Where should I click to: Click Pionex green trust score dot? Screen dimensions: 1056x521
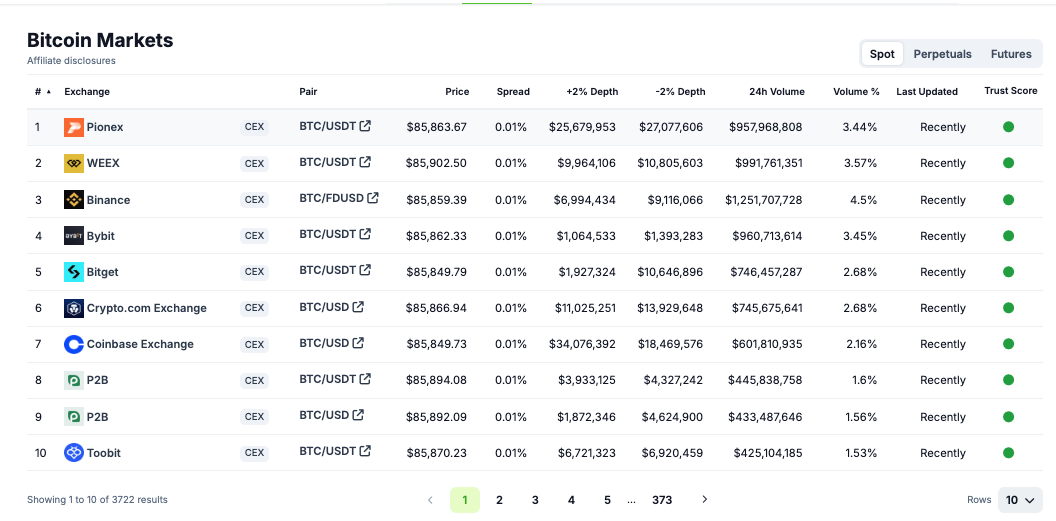click(x=1008, y=127)
